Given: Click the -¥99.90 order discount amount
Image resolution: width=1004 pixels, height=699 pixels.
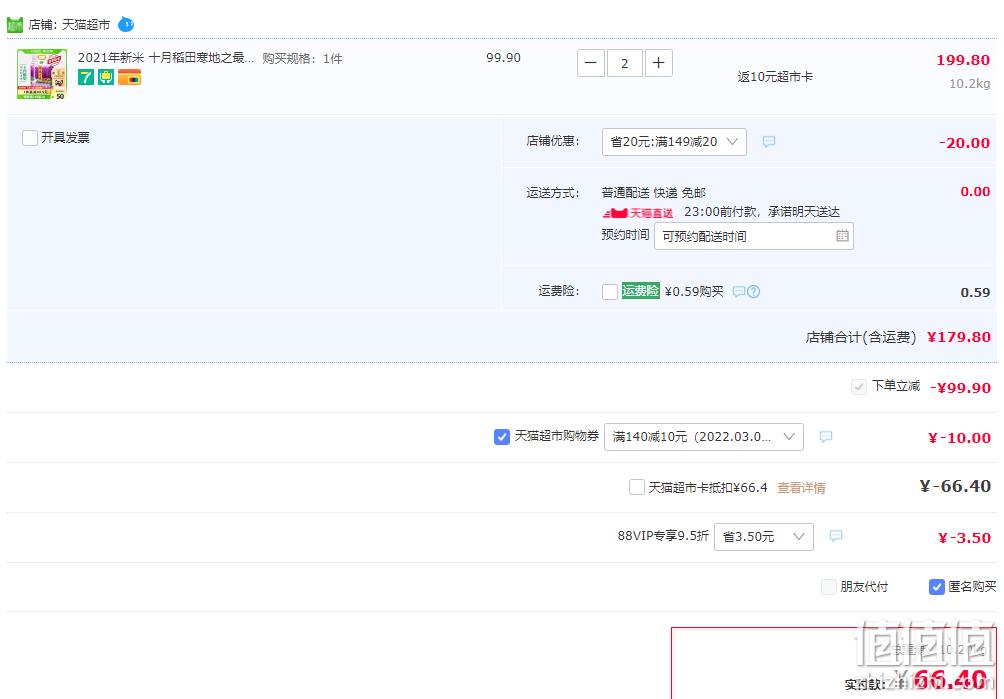Looking at the screenshot, I should (x=960, y=388).
